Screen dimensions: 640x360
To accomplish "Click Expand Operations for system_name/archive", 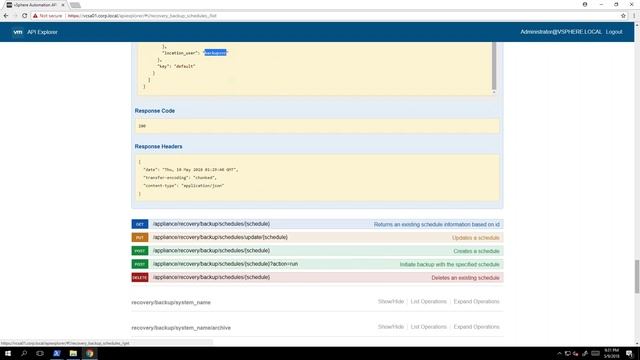I will [x=476, y=327].
